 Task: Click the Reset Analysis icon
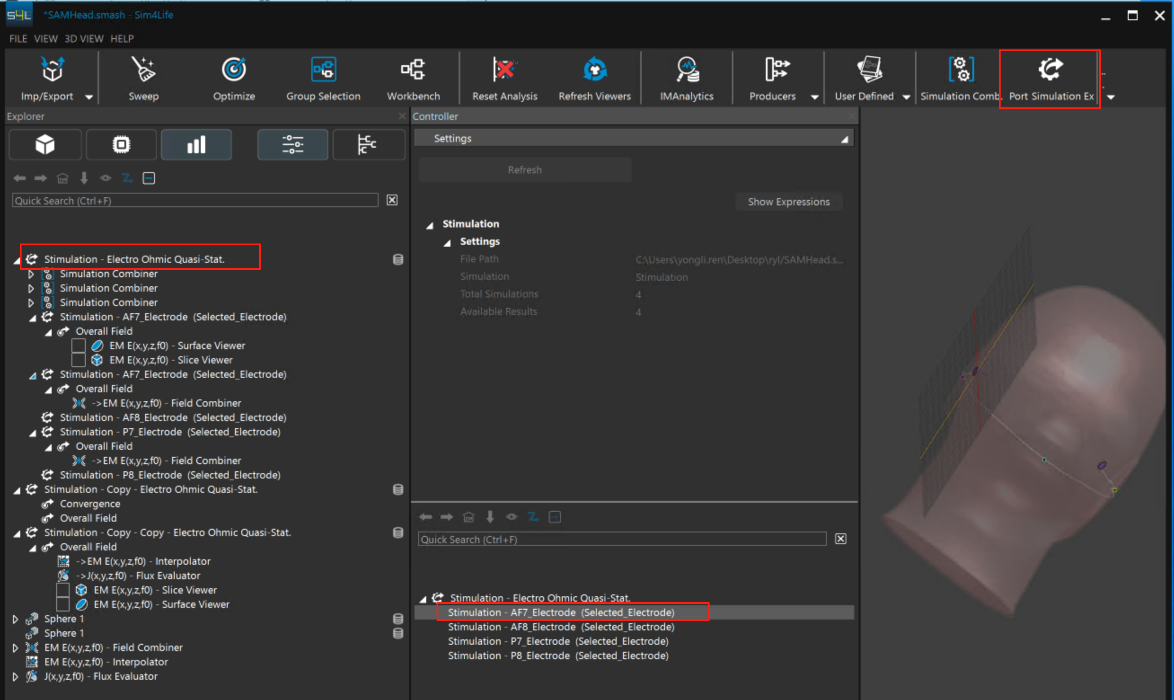click(505, 70)
